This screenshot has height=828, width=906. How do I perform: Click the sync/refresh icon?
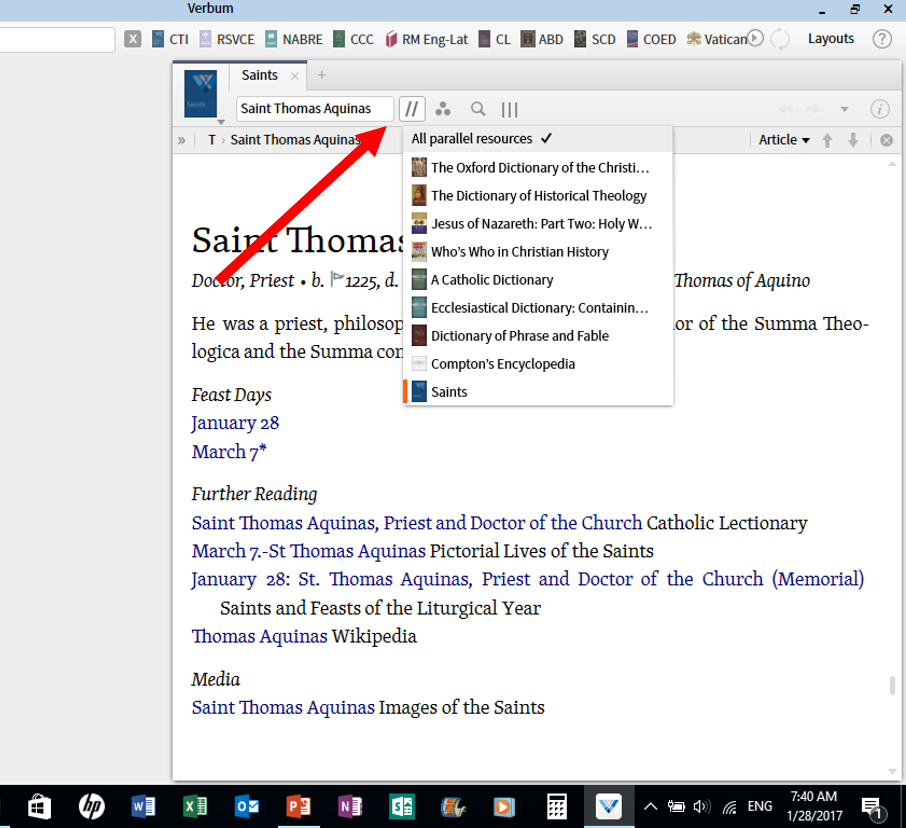coord(780,39)
